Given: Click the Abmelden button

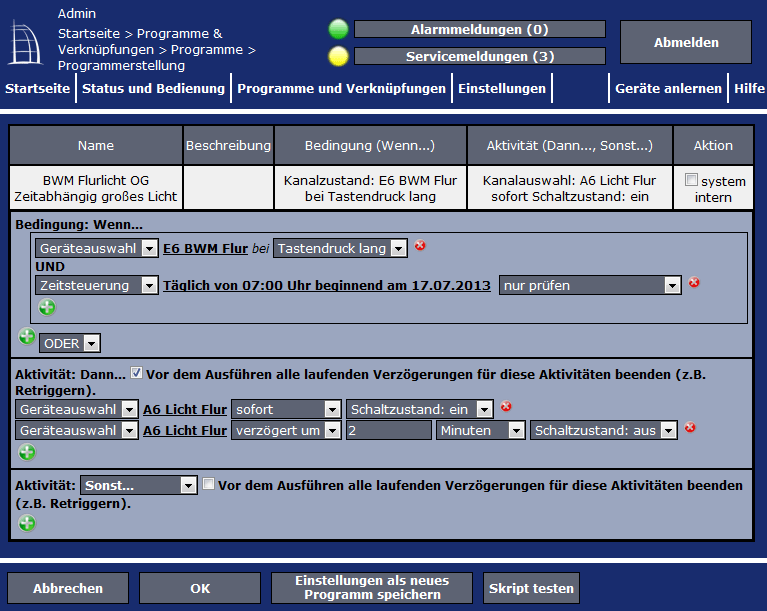Looking at the screenshot, I should pyautogui.click(x=686, y=43).
